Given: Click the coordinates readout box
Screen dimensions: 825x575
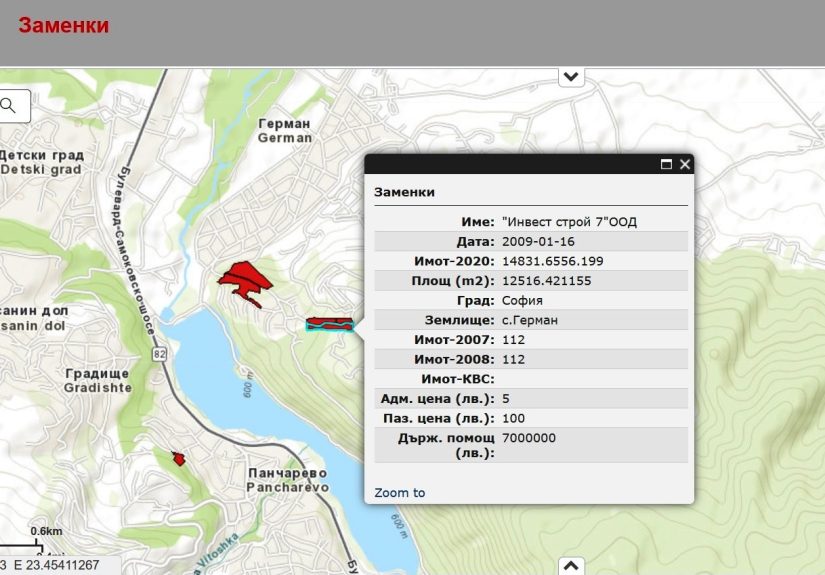Looking at the screenshot, I should point(60,566).
